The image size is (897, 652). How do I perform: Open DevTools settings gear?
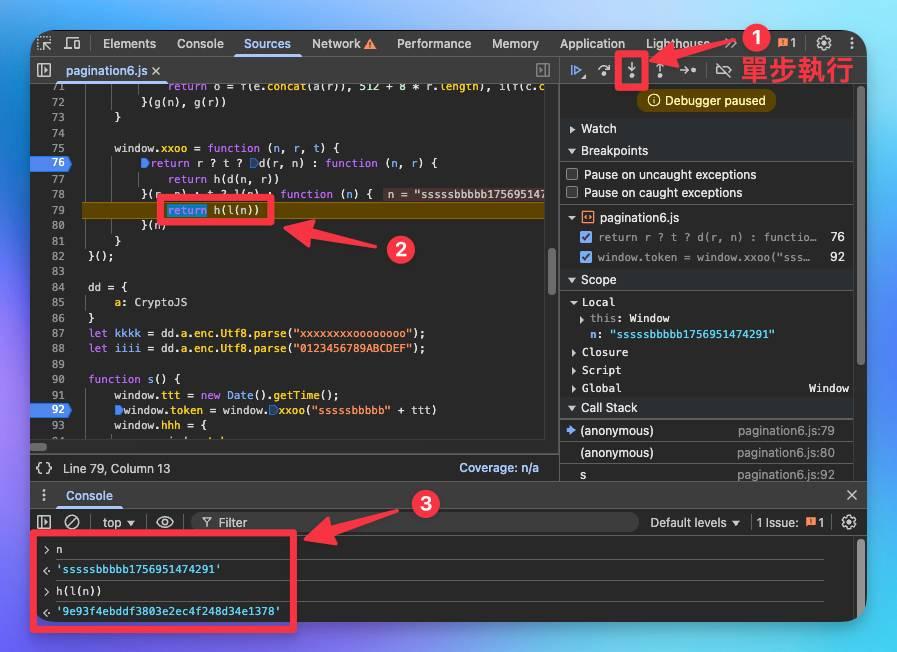[823, 43]
